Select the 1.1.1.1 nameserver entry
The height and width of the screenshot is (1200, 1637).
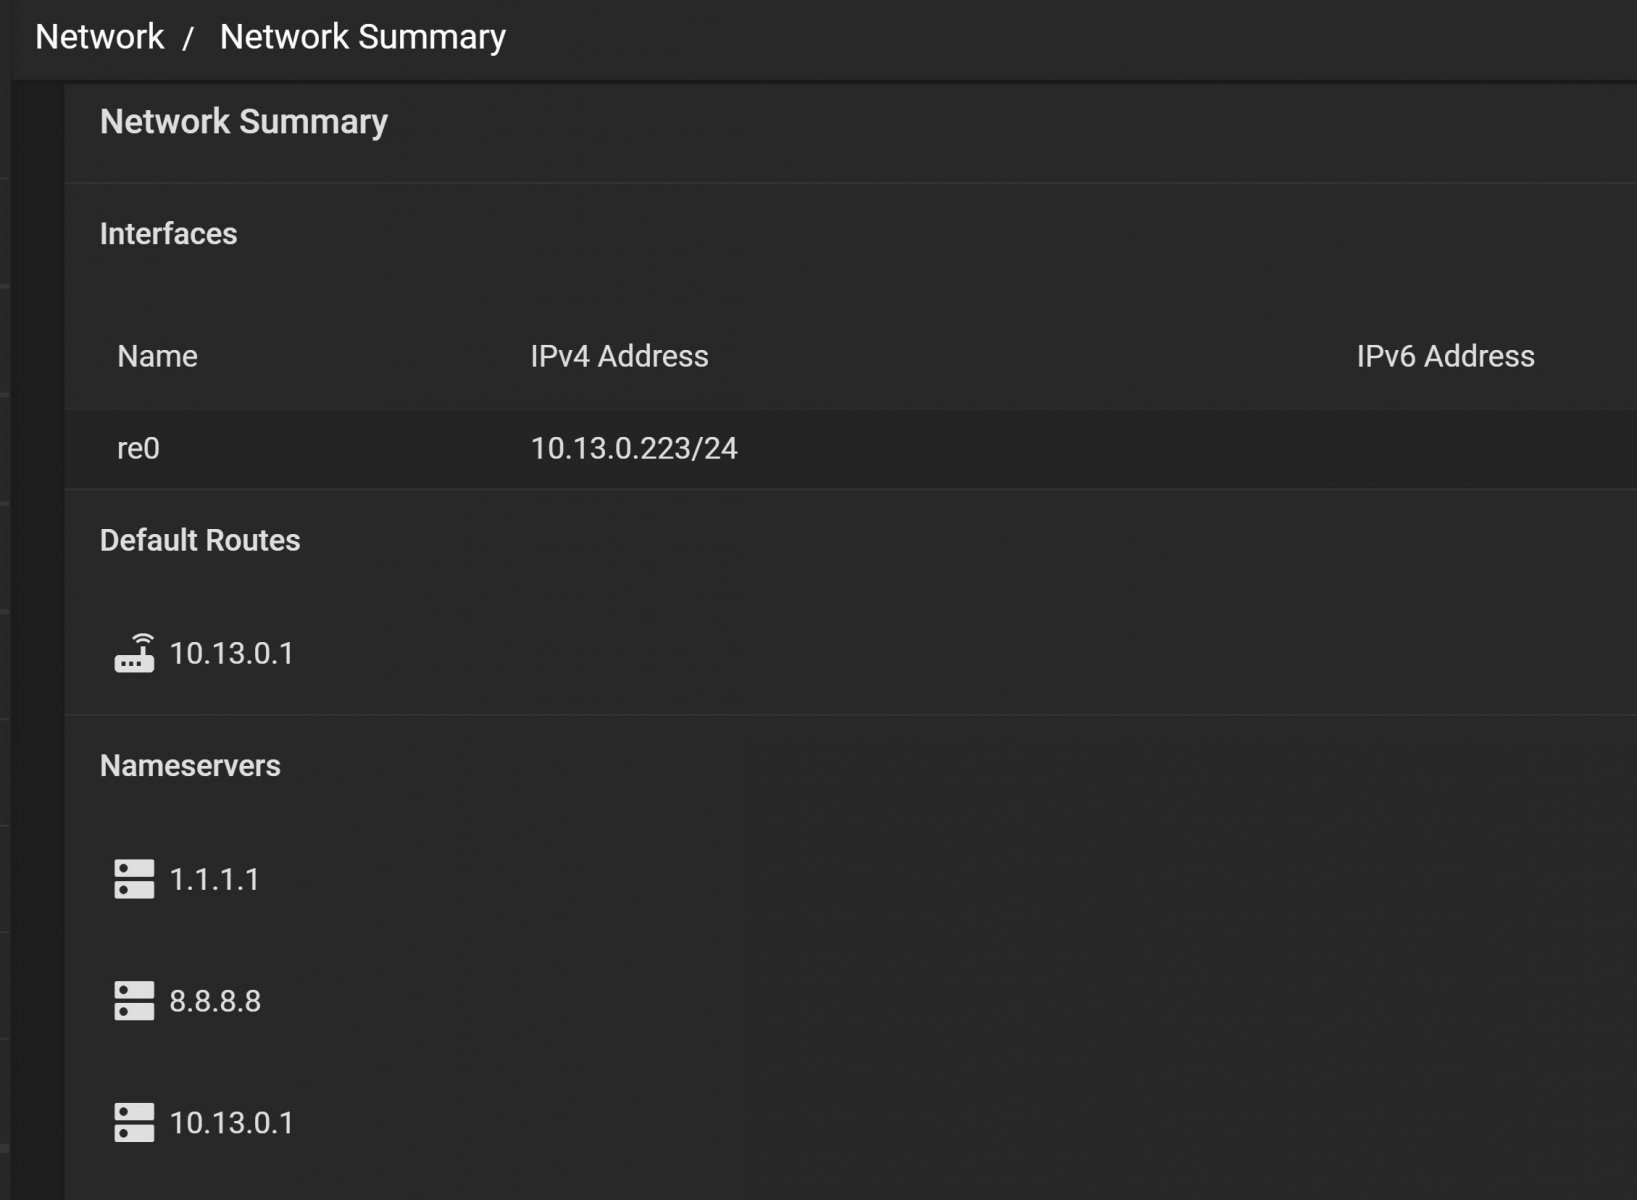tap(215, 879)
